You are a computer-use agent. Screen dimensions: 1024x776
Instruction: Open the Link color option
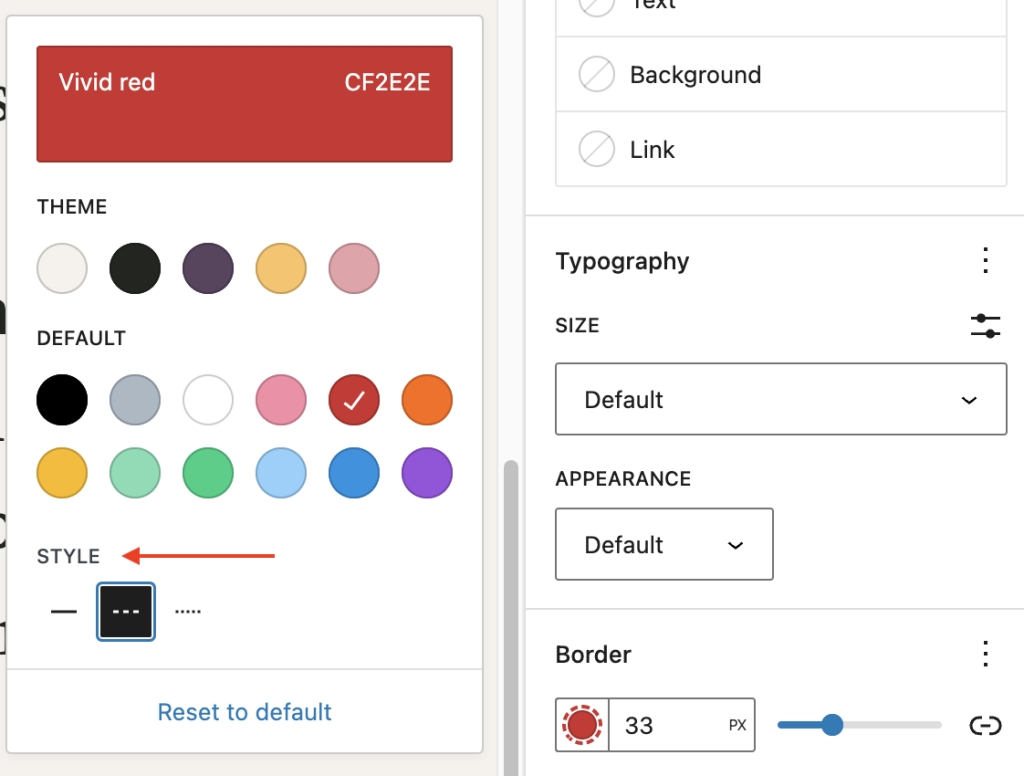tap(780, 150)
